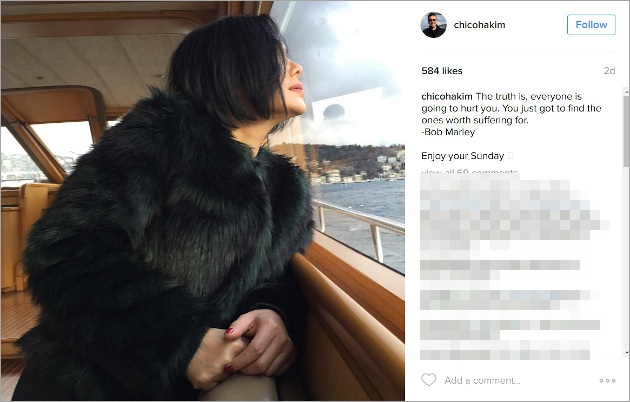The height and width of the screenshot is (402, 630).
Task: Click the main photo of woman in fur coat
Action: pos(202,201)
